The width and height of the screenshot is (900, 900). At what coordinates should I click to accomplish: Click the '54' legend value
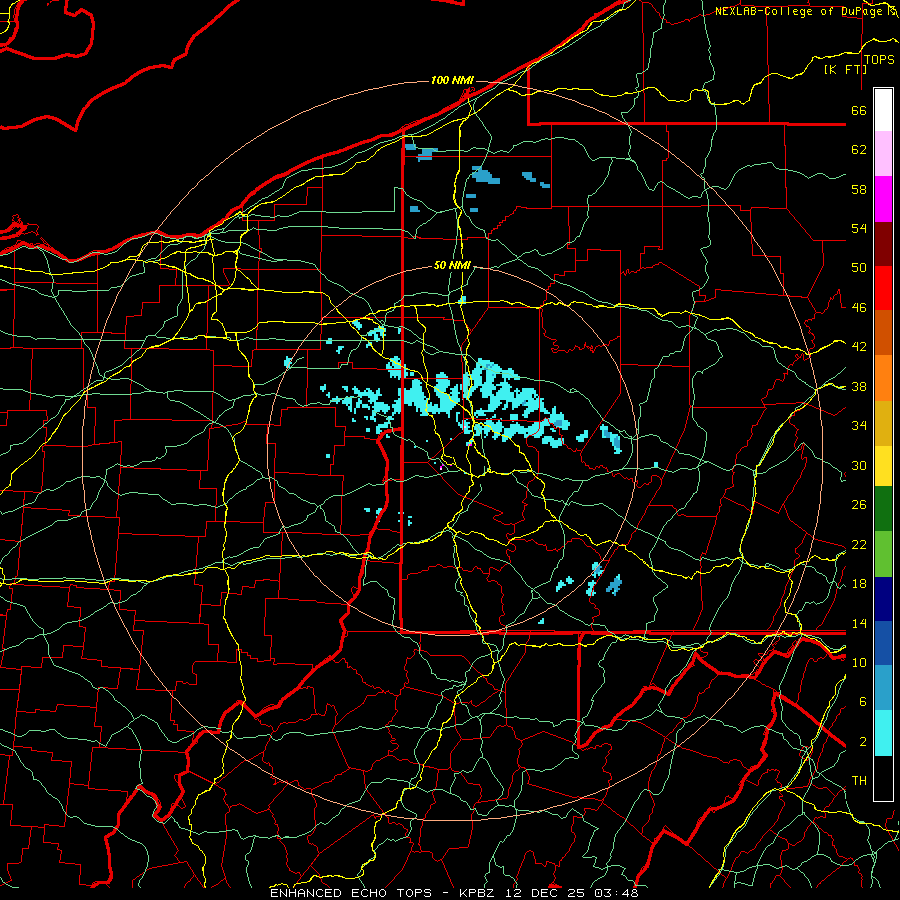click(x=859, y=228)
